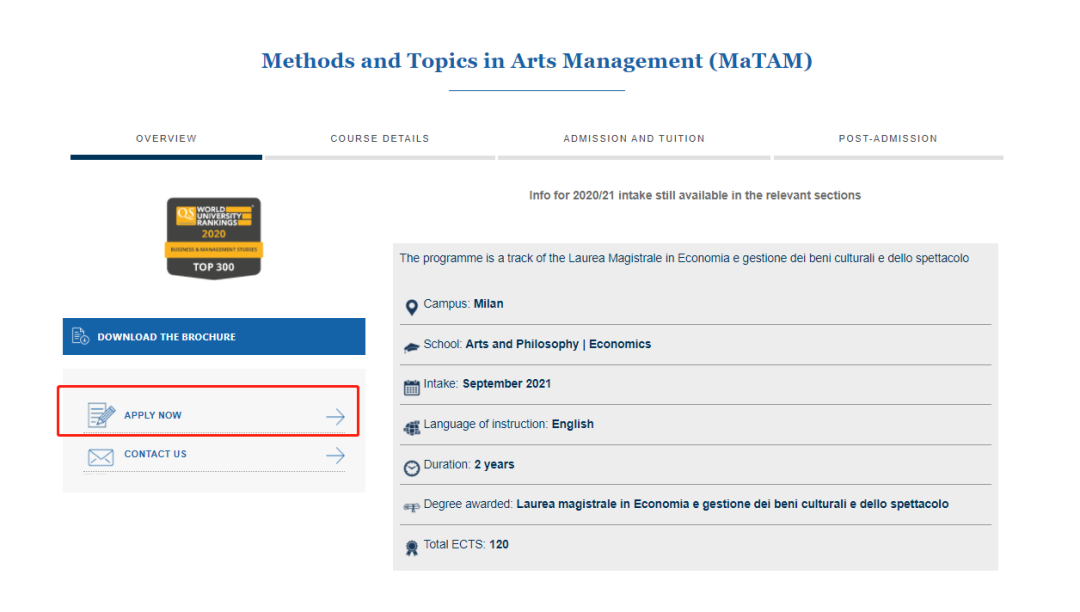Open the Overview tab
This screenshot has height=612, width=1080.
tap(166, 138)
